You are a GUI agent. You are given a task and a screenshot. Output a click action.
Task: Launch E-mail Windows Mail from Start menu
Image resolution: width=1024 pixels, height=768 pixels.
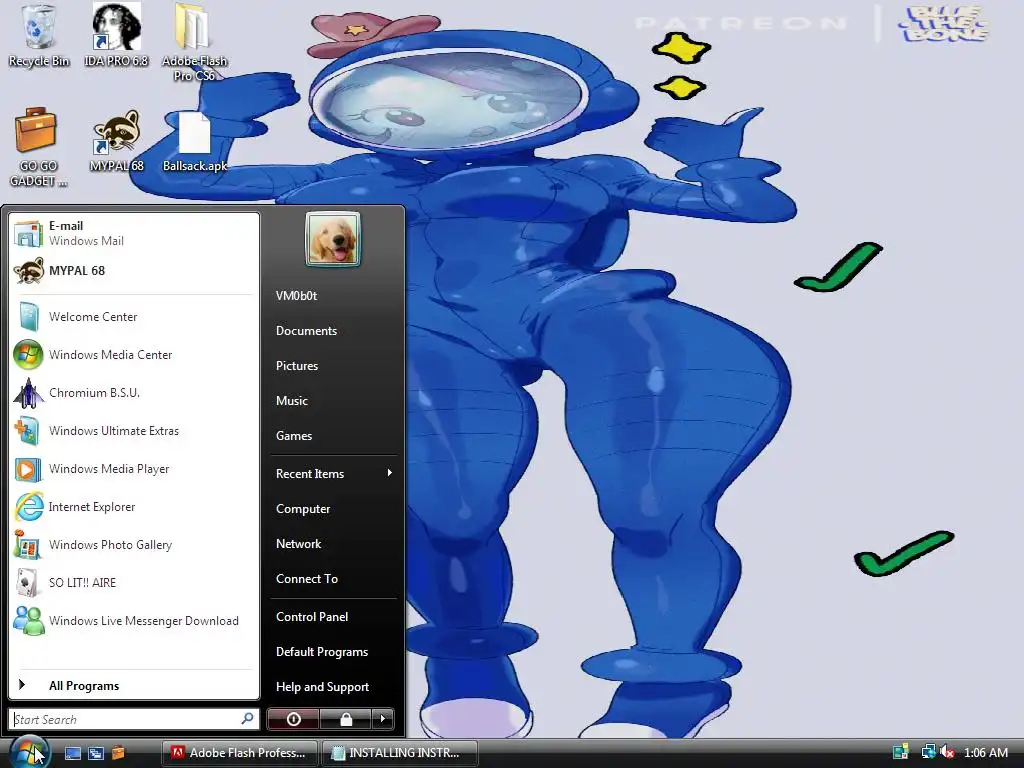(x=134, y=233)
